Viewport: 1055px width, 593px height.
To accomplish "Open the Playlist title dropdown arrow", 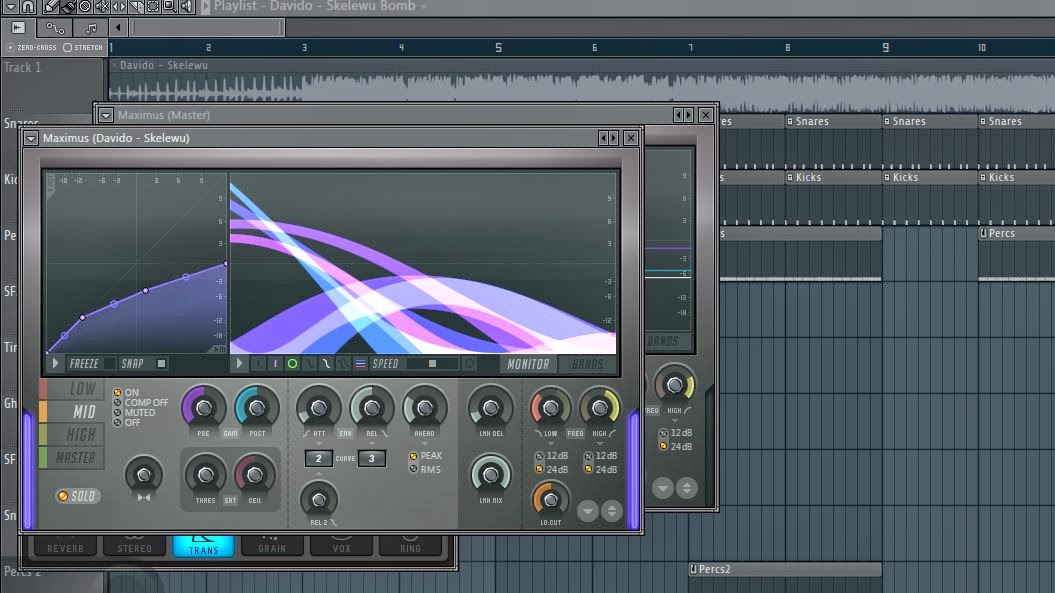I will click(x=423, y=7).
